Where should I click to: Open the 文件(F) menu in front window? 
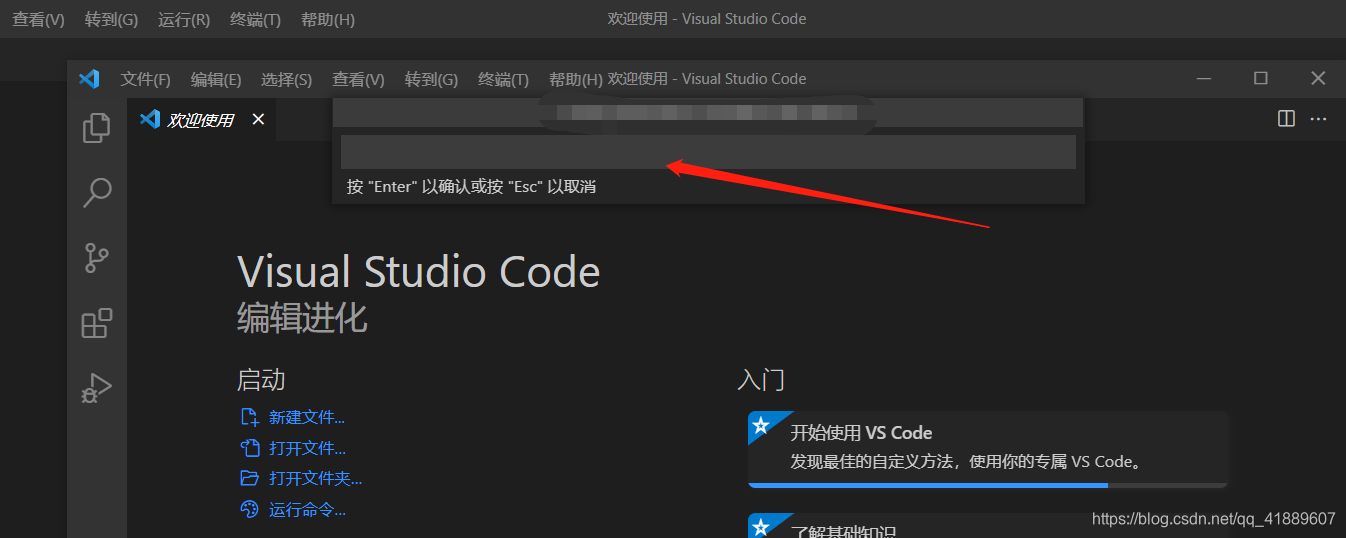[x=146, y=79]
